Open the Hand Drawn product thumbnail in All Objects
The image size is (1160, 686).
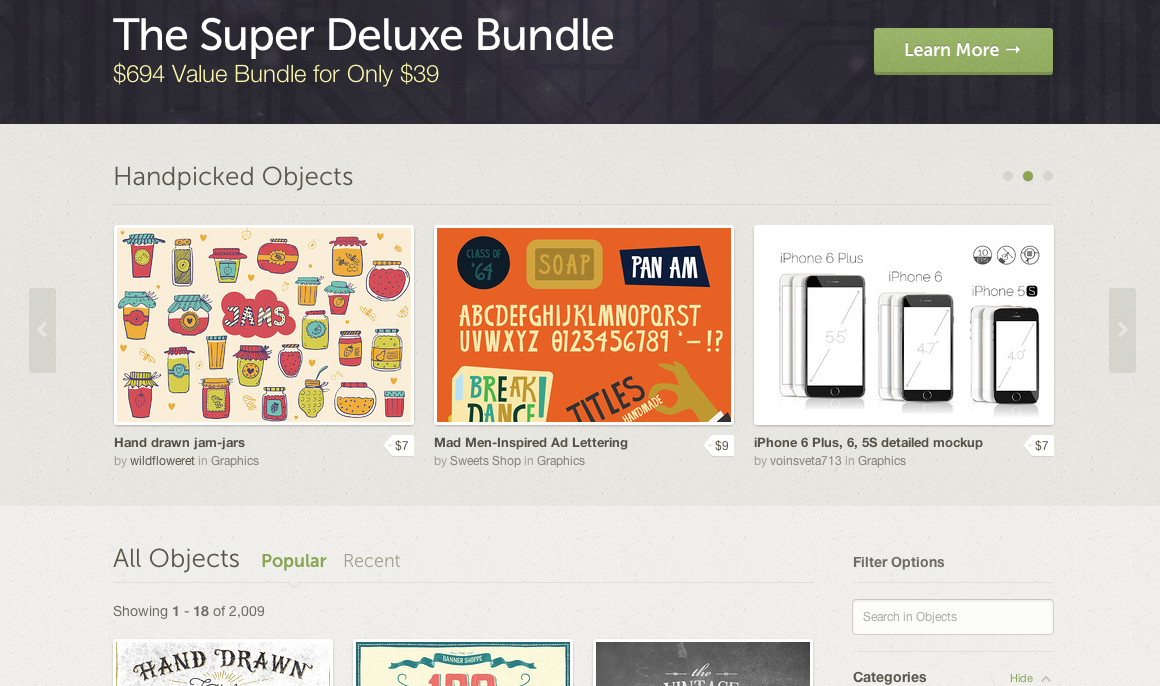point(223,663)
